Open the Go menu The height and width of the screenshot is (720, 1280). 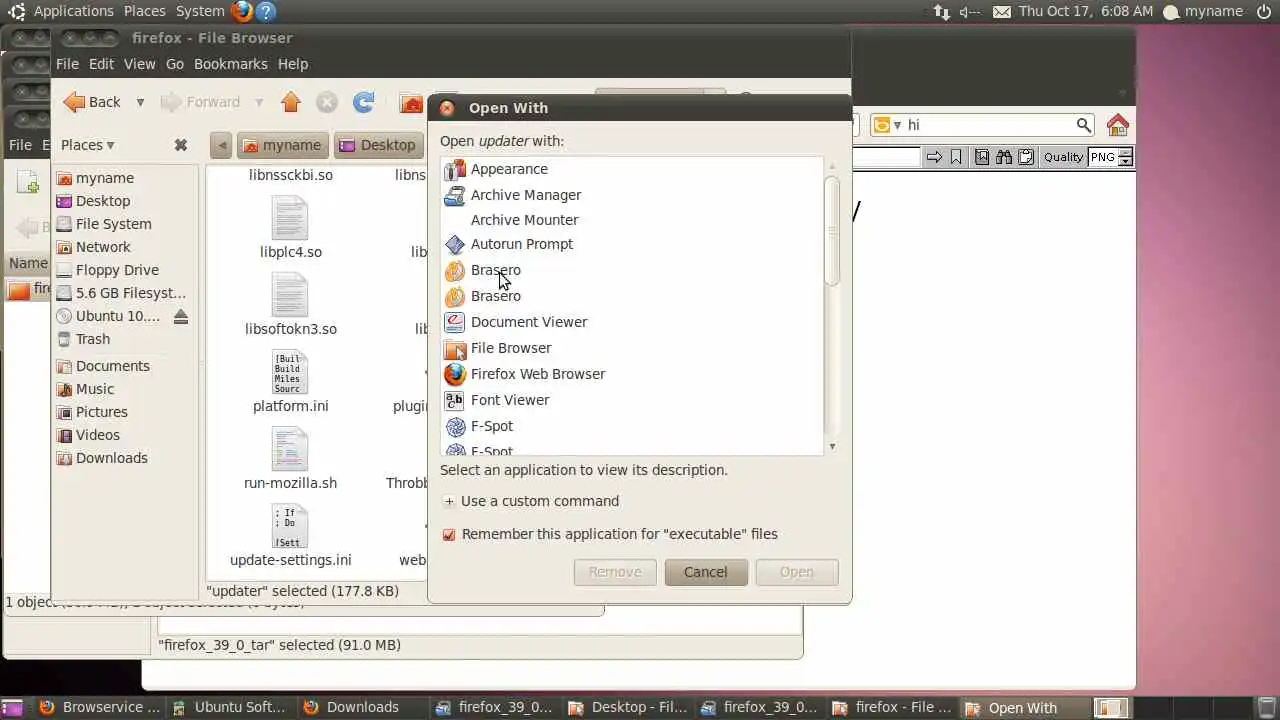coord(175,64)
